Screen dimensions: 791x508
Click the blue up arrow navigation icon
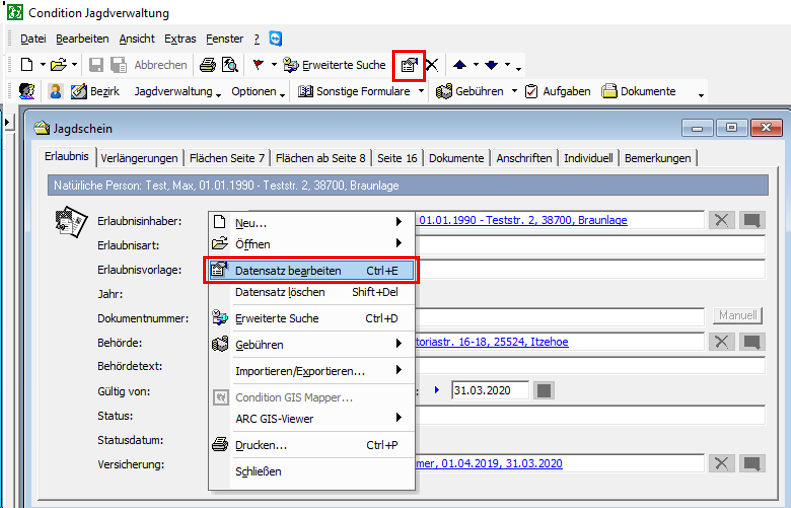coord(459,65)
